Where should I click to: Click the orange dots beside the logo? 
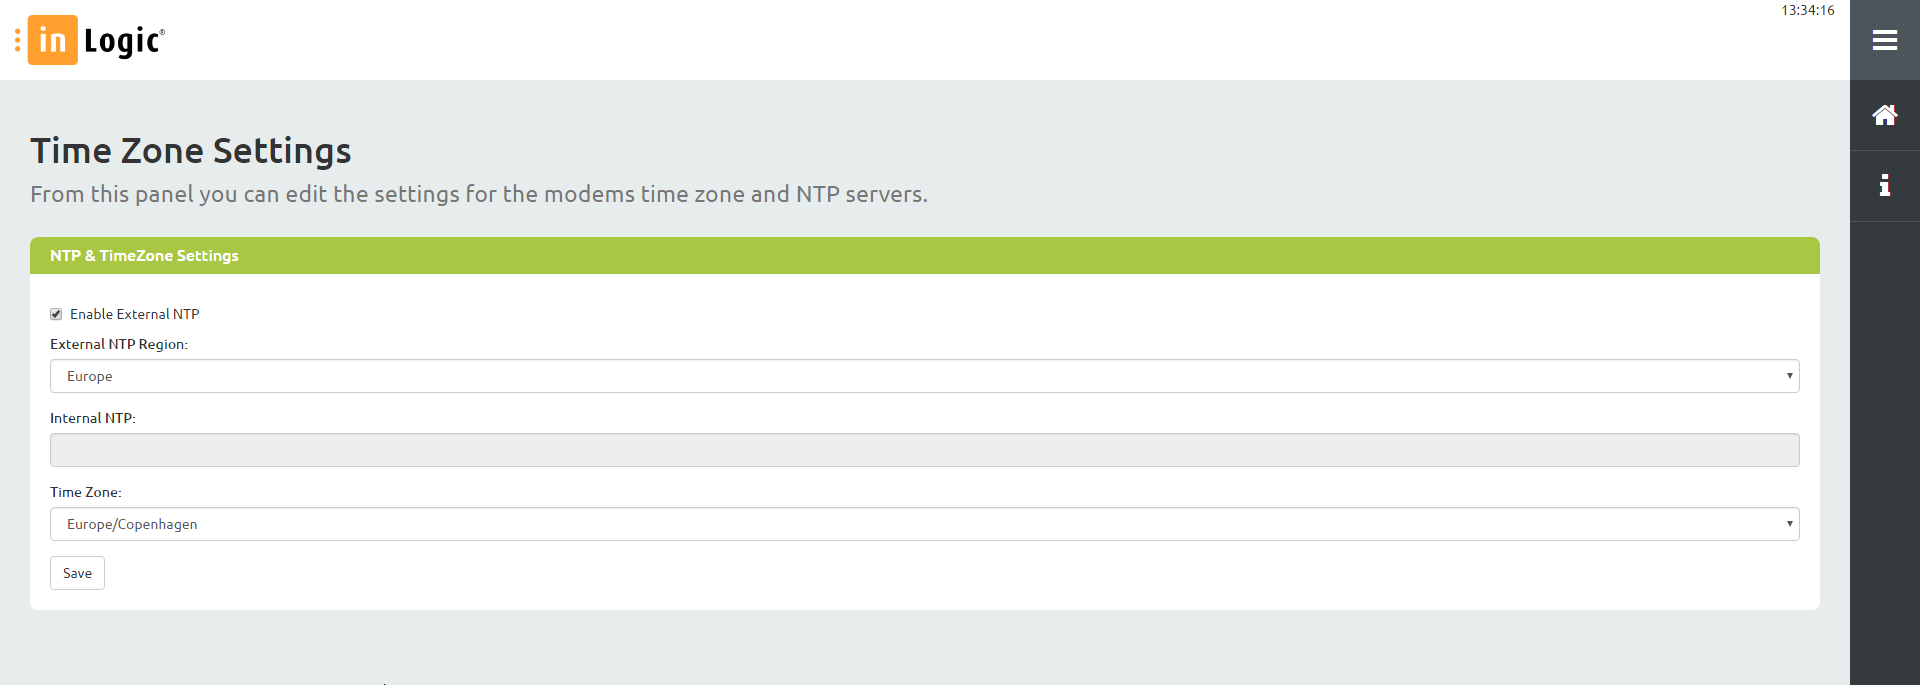(x=17, y=40)
